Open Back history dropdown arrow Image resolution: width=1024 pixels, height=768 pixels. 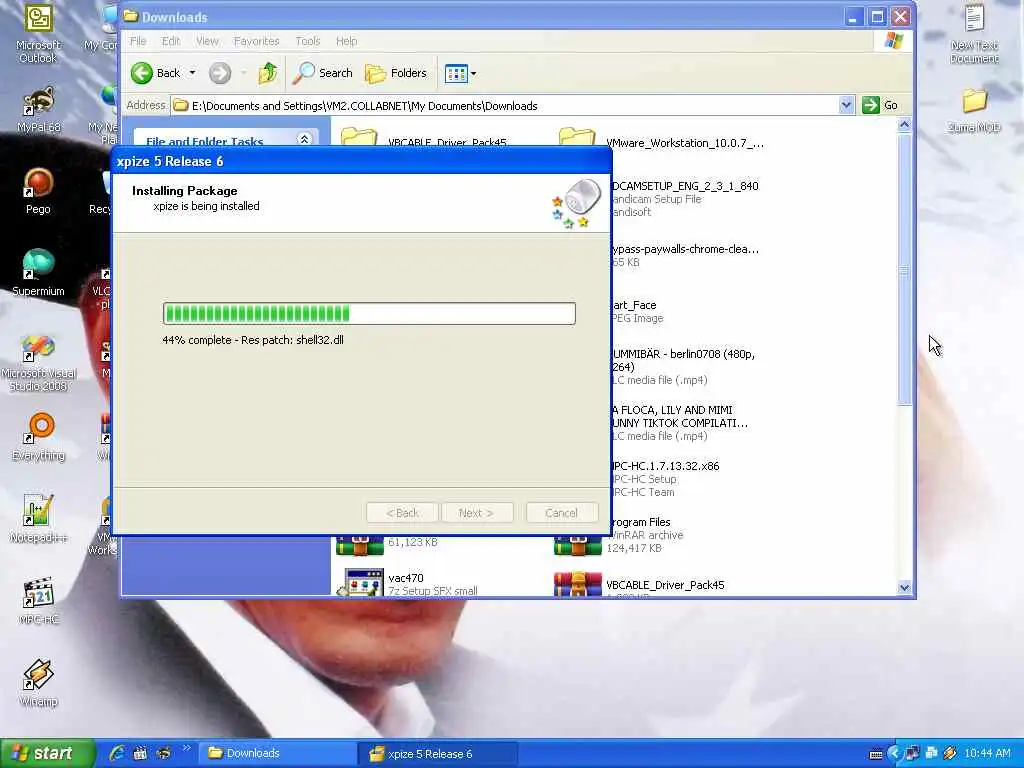pos(193,73)
